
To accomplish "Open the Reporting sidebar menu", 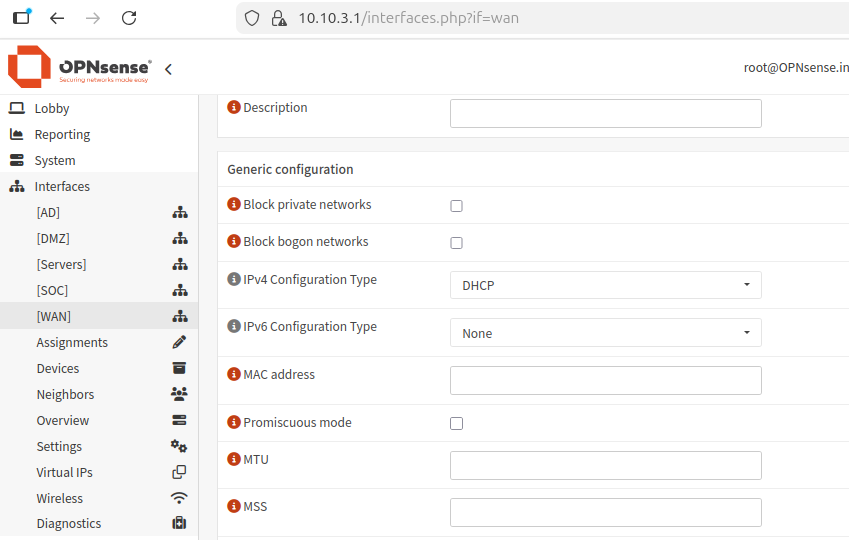I will click(x=62, y=135).
